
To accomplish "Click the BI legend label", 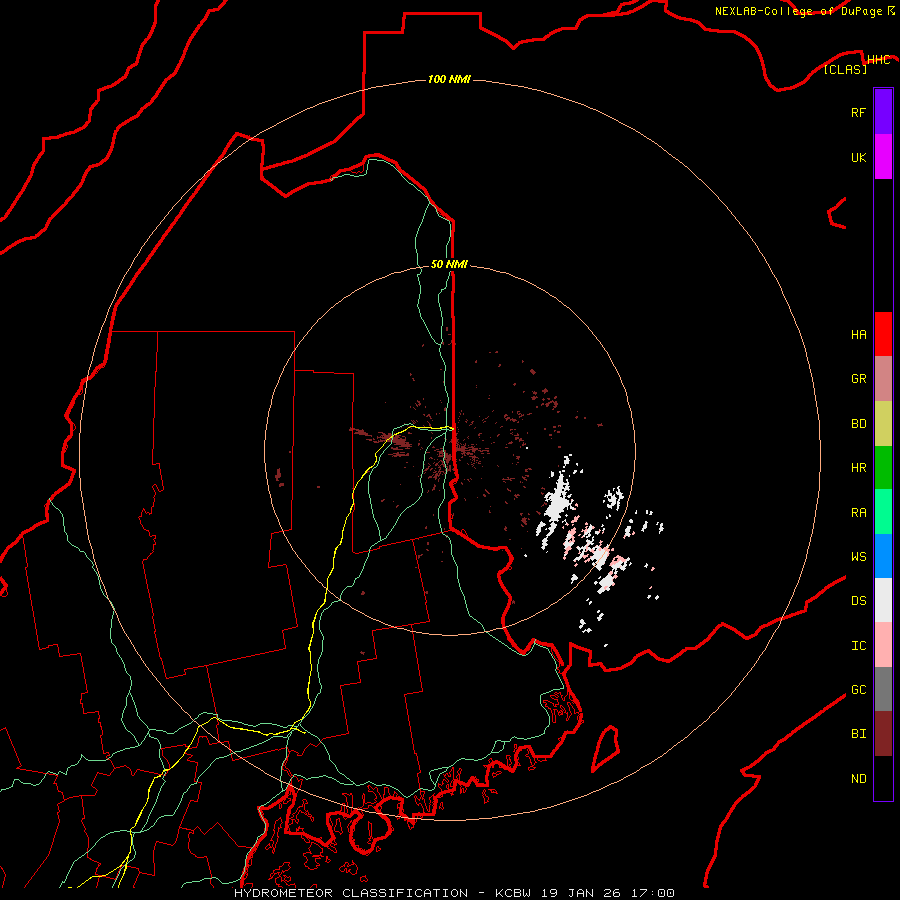I will click(x=858, y=734).
